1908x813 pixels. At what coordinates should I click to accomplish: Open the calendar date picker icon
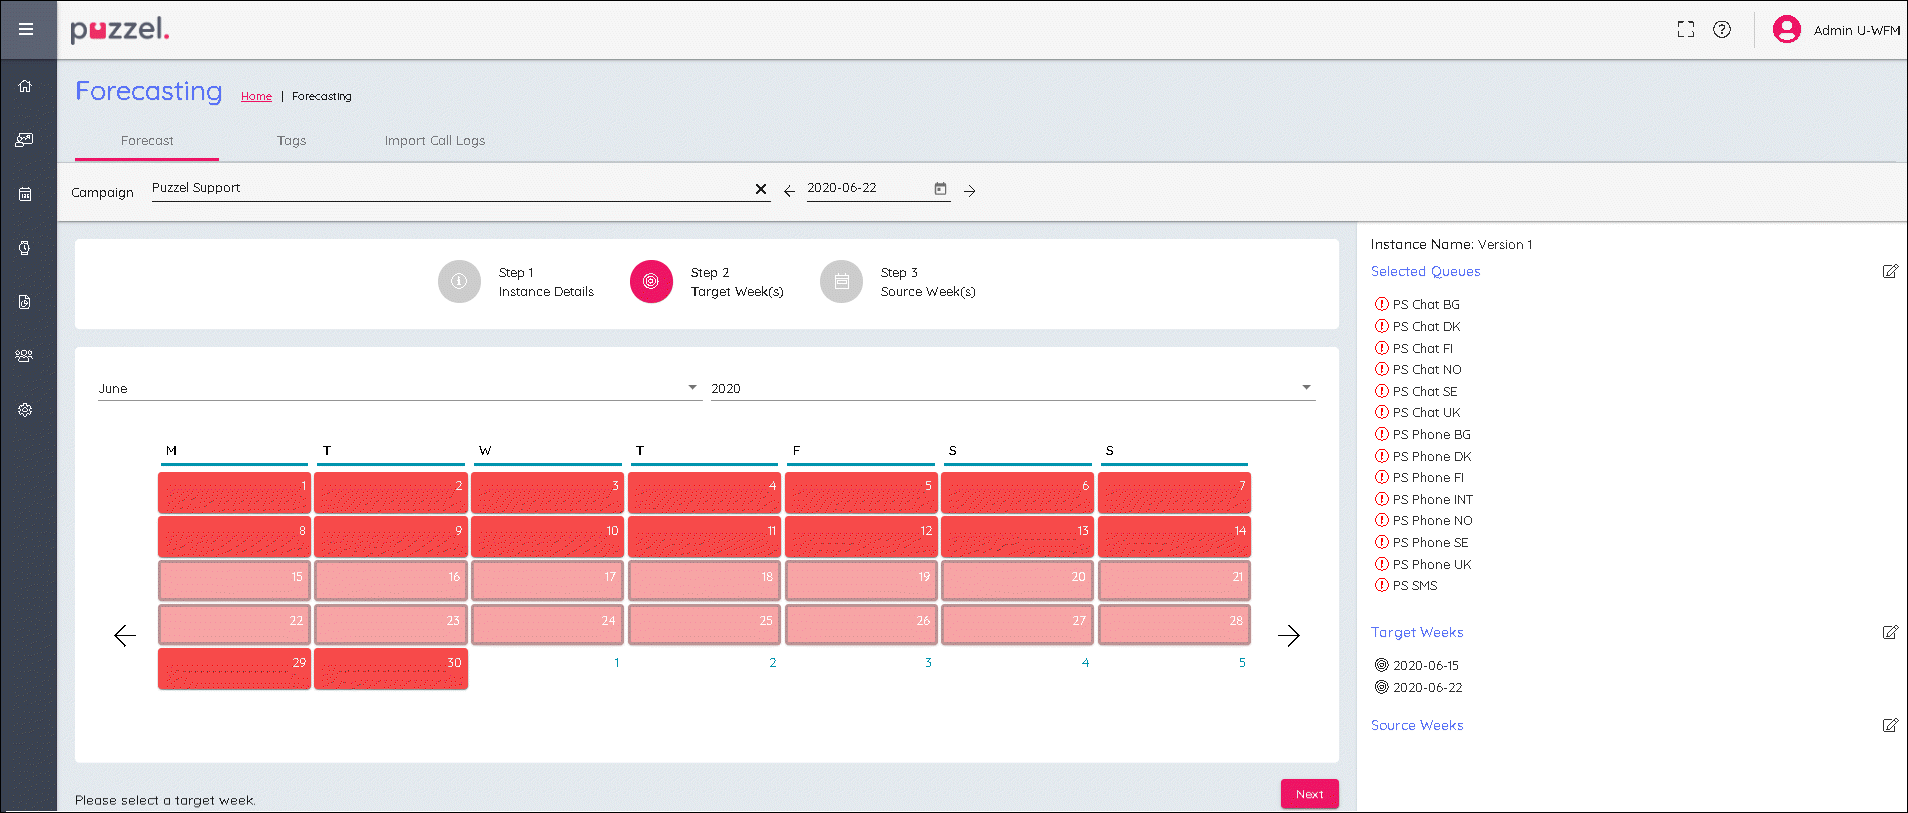point(940,189)
